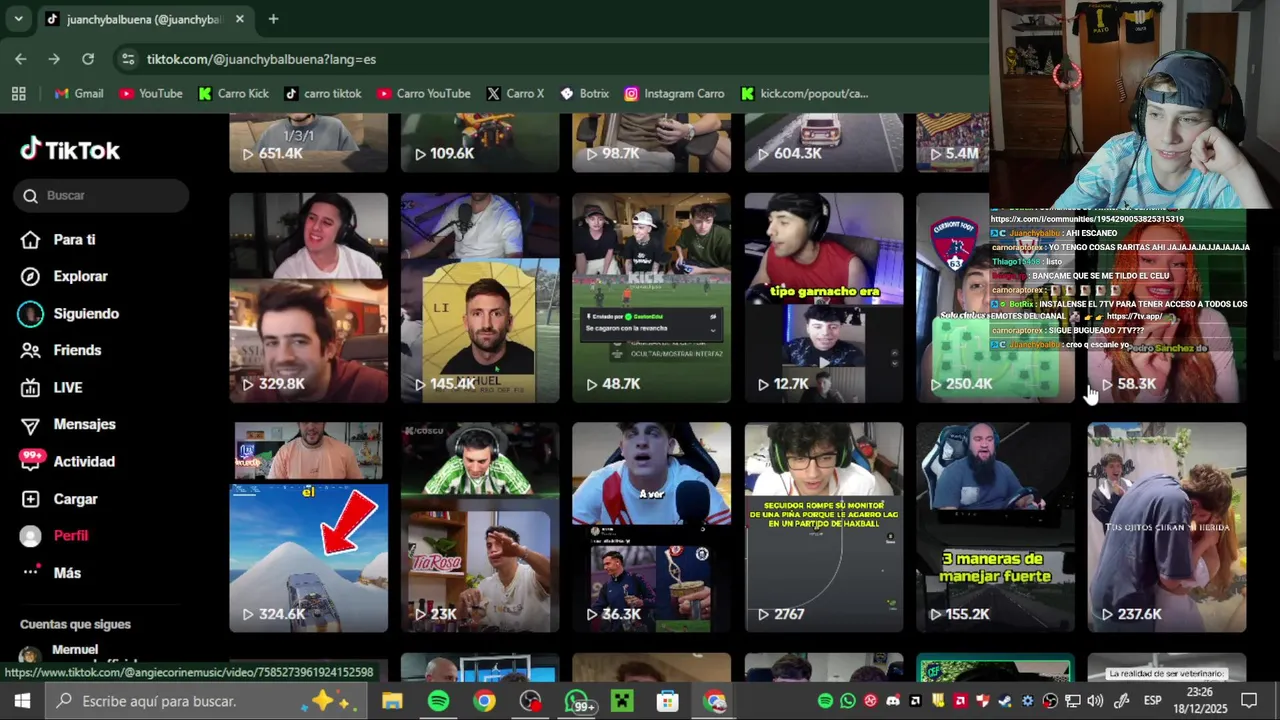Open the clock showing 23:26
The height and width of the screenshot is (720, 1280).
coord(1200,701)
